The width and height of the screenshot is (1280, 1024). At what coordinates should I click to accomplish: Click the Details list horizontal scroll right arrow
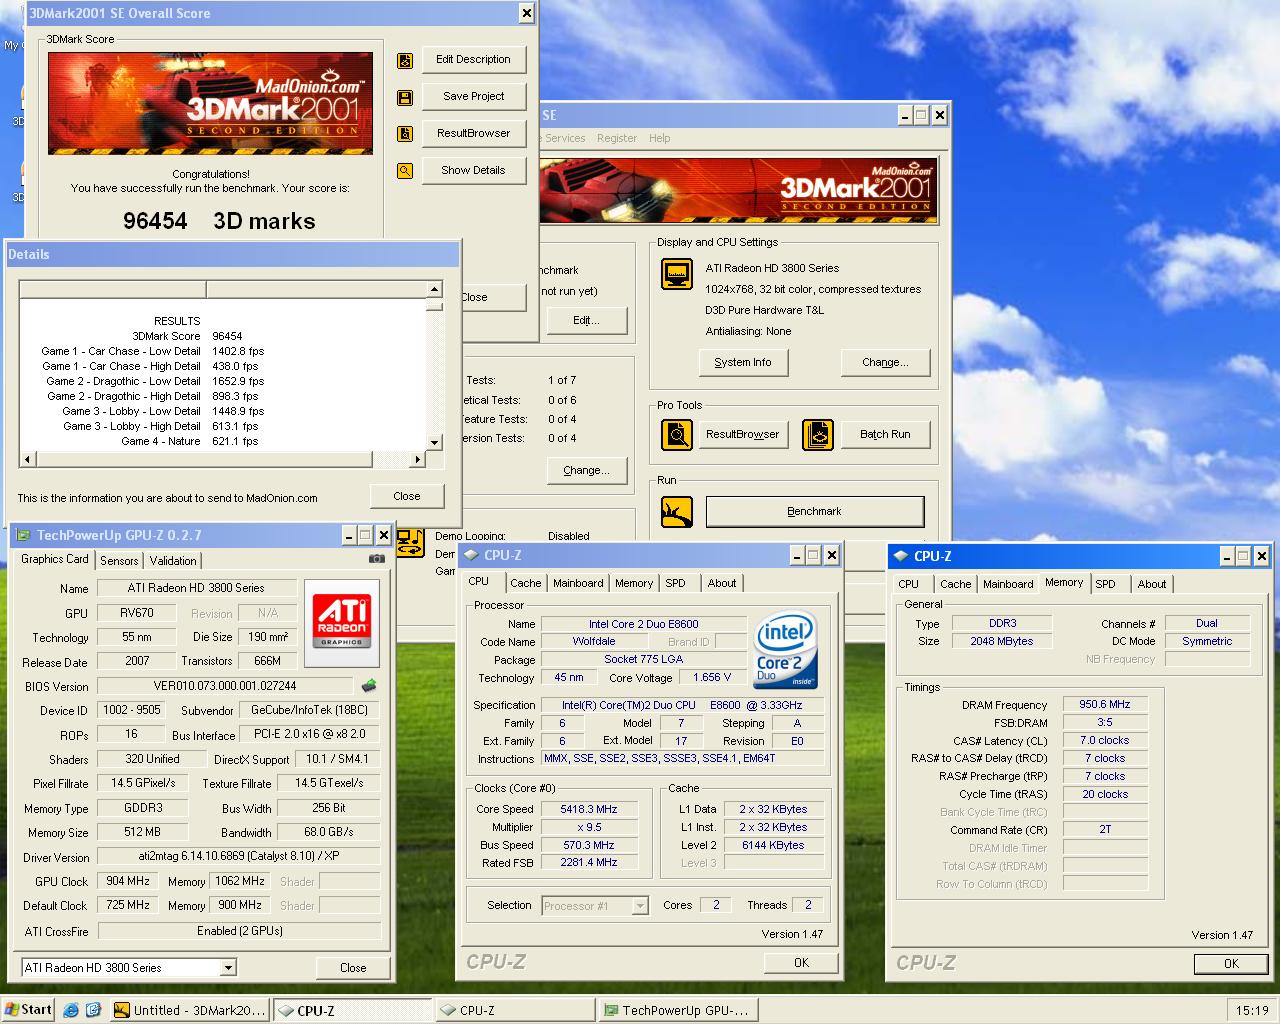click(x=418, y=460)
